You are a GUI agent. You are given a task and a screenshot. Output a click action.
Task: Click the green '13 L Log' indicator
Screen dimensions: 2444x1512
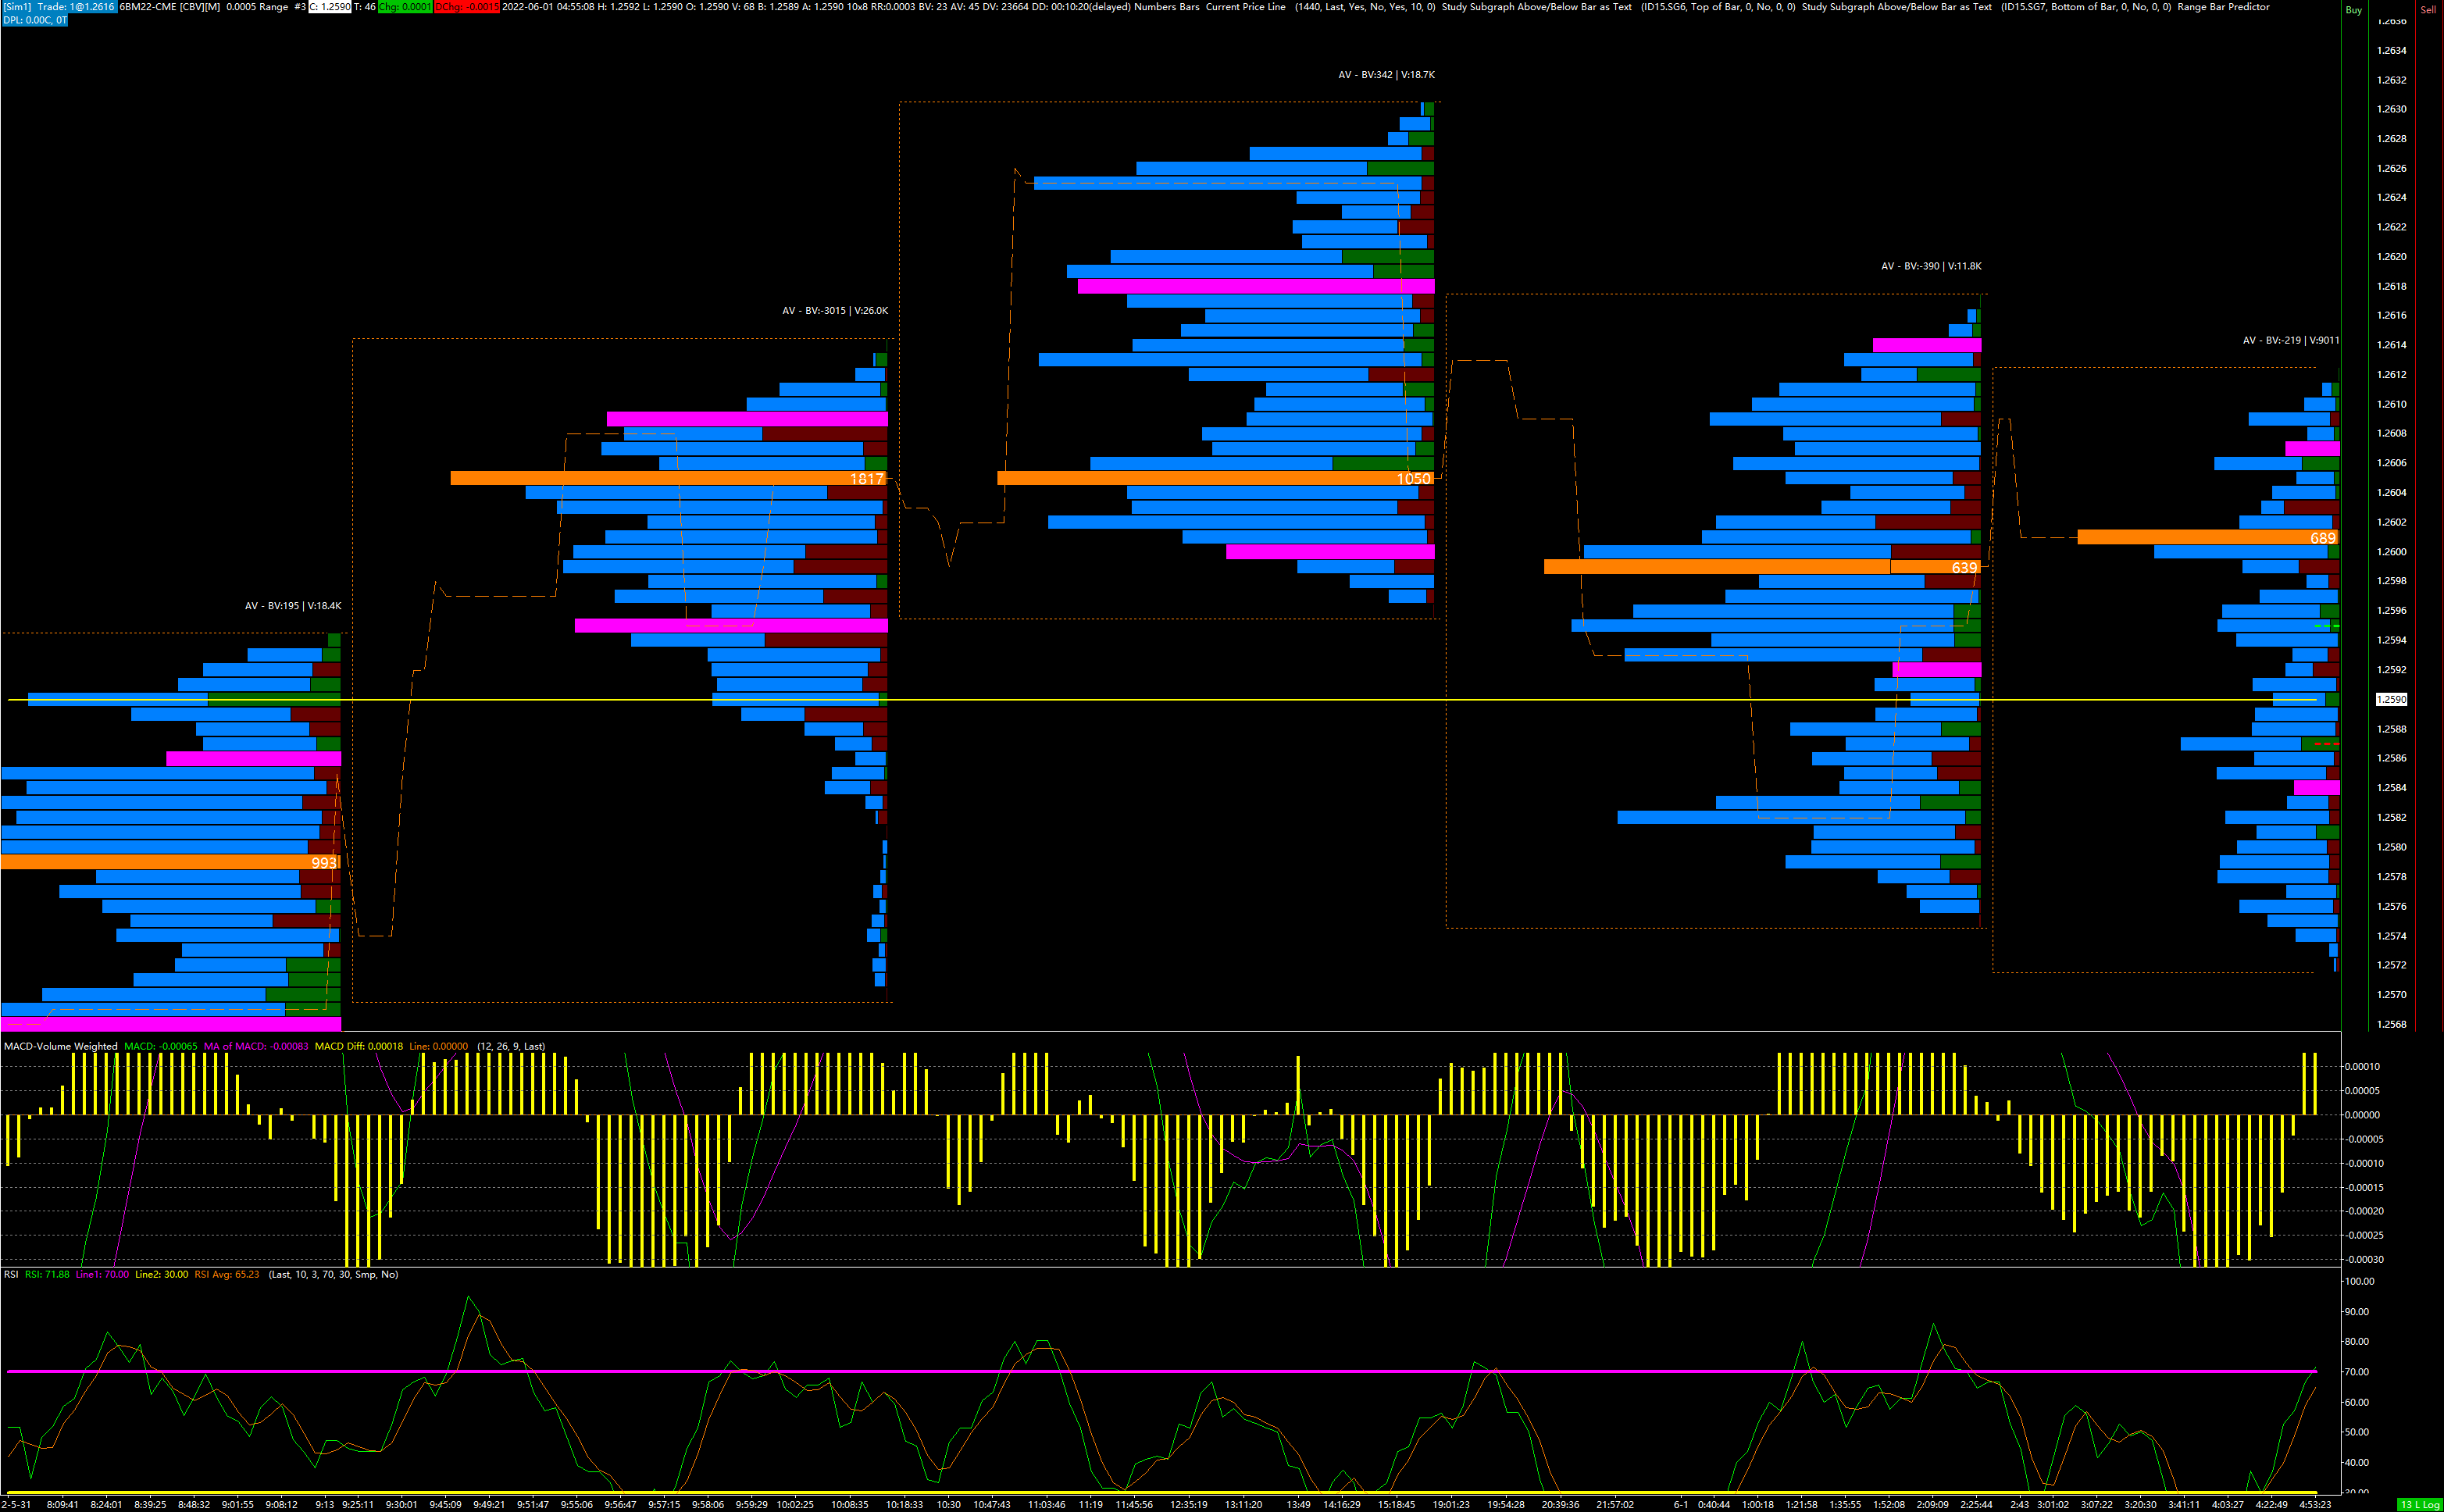tap(2419, 1505)
